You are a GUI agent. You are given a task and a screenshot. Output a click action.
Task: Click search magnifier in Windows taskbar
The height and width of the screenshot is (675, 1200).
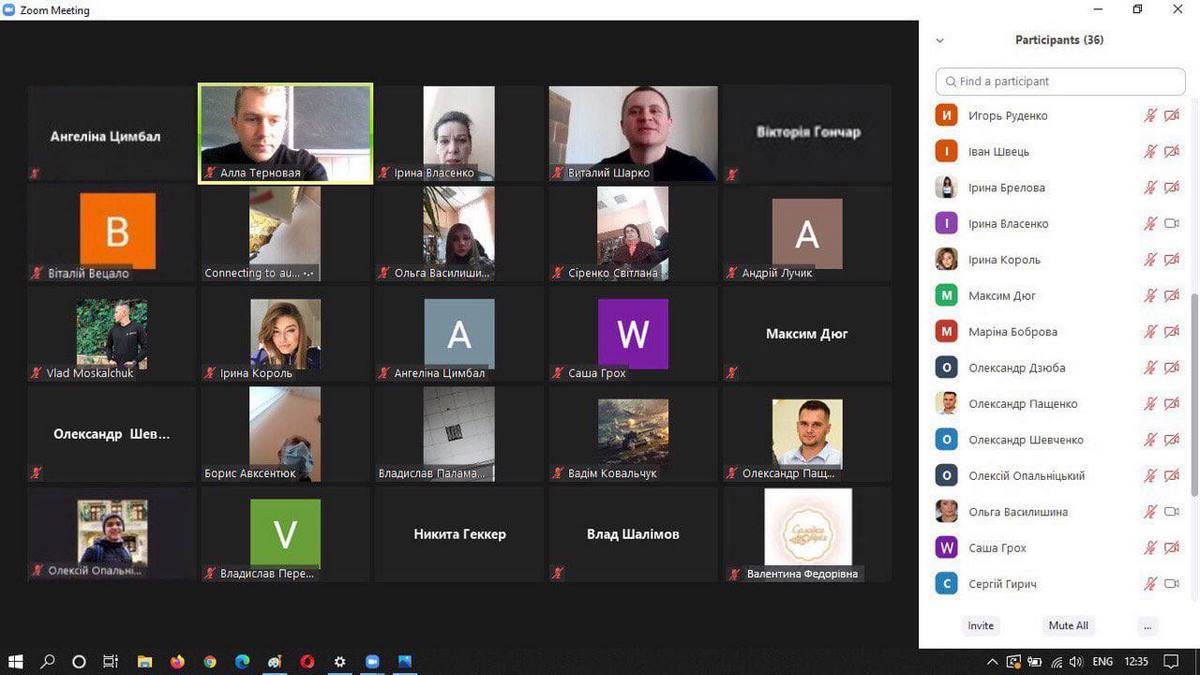[47, 662]
